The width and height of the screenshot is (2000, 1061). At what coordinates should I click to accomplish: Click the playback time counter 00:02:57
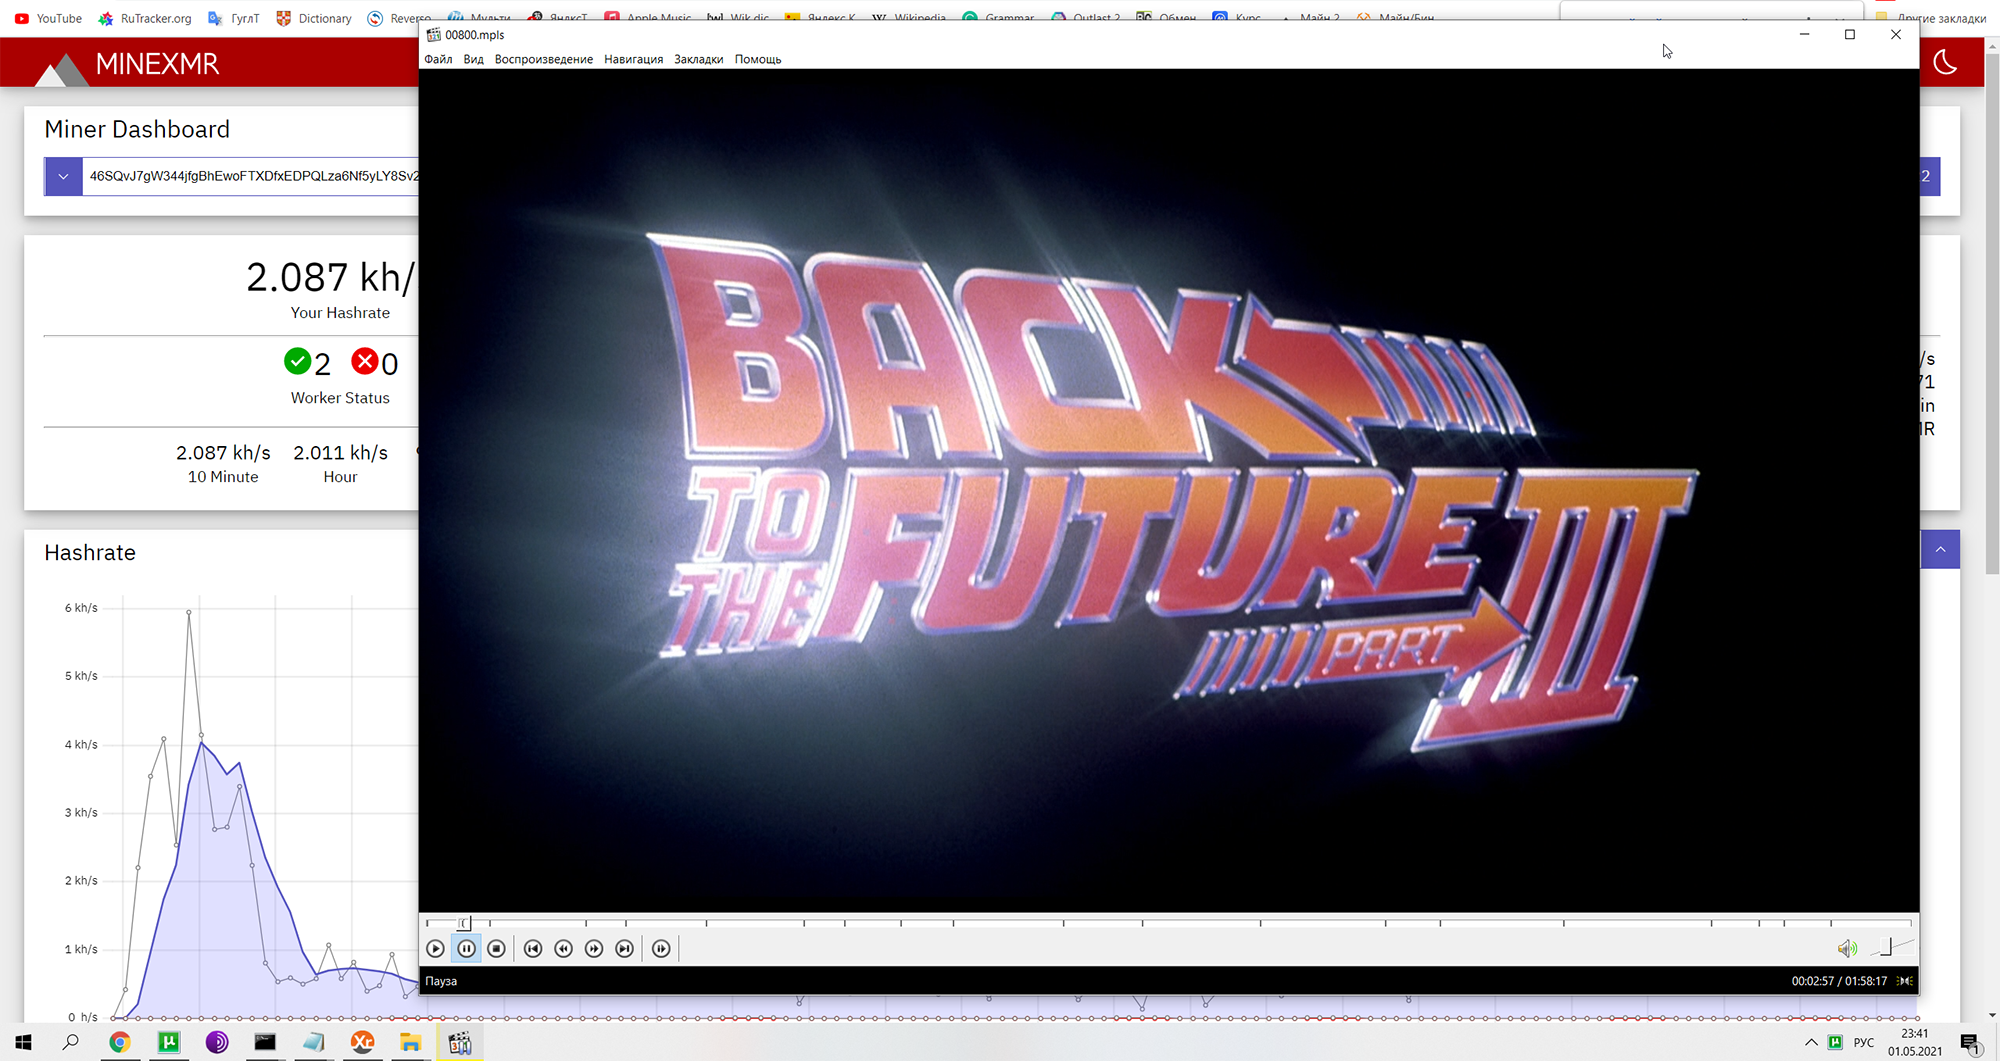click(x=1813, y=981)
